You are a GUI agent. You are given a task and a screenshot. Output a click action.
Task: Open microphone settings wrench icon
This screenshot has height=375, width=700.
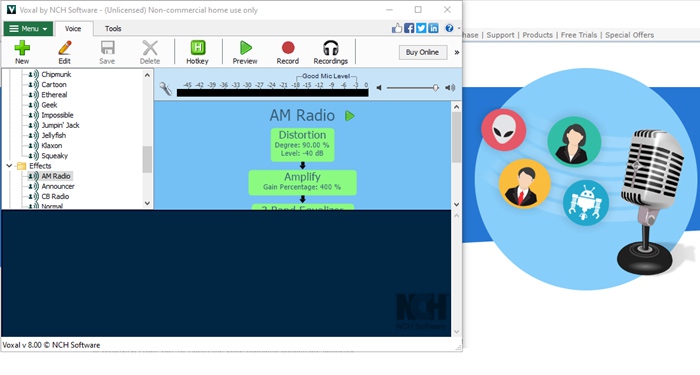(166, 88)
